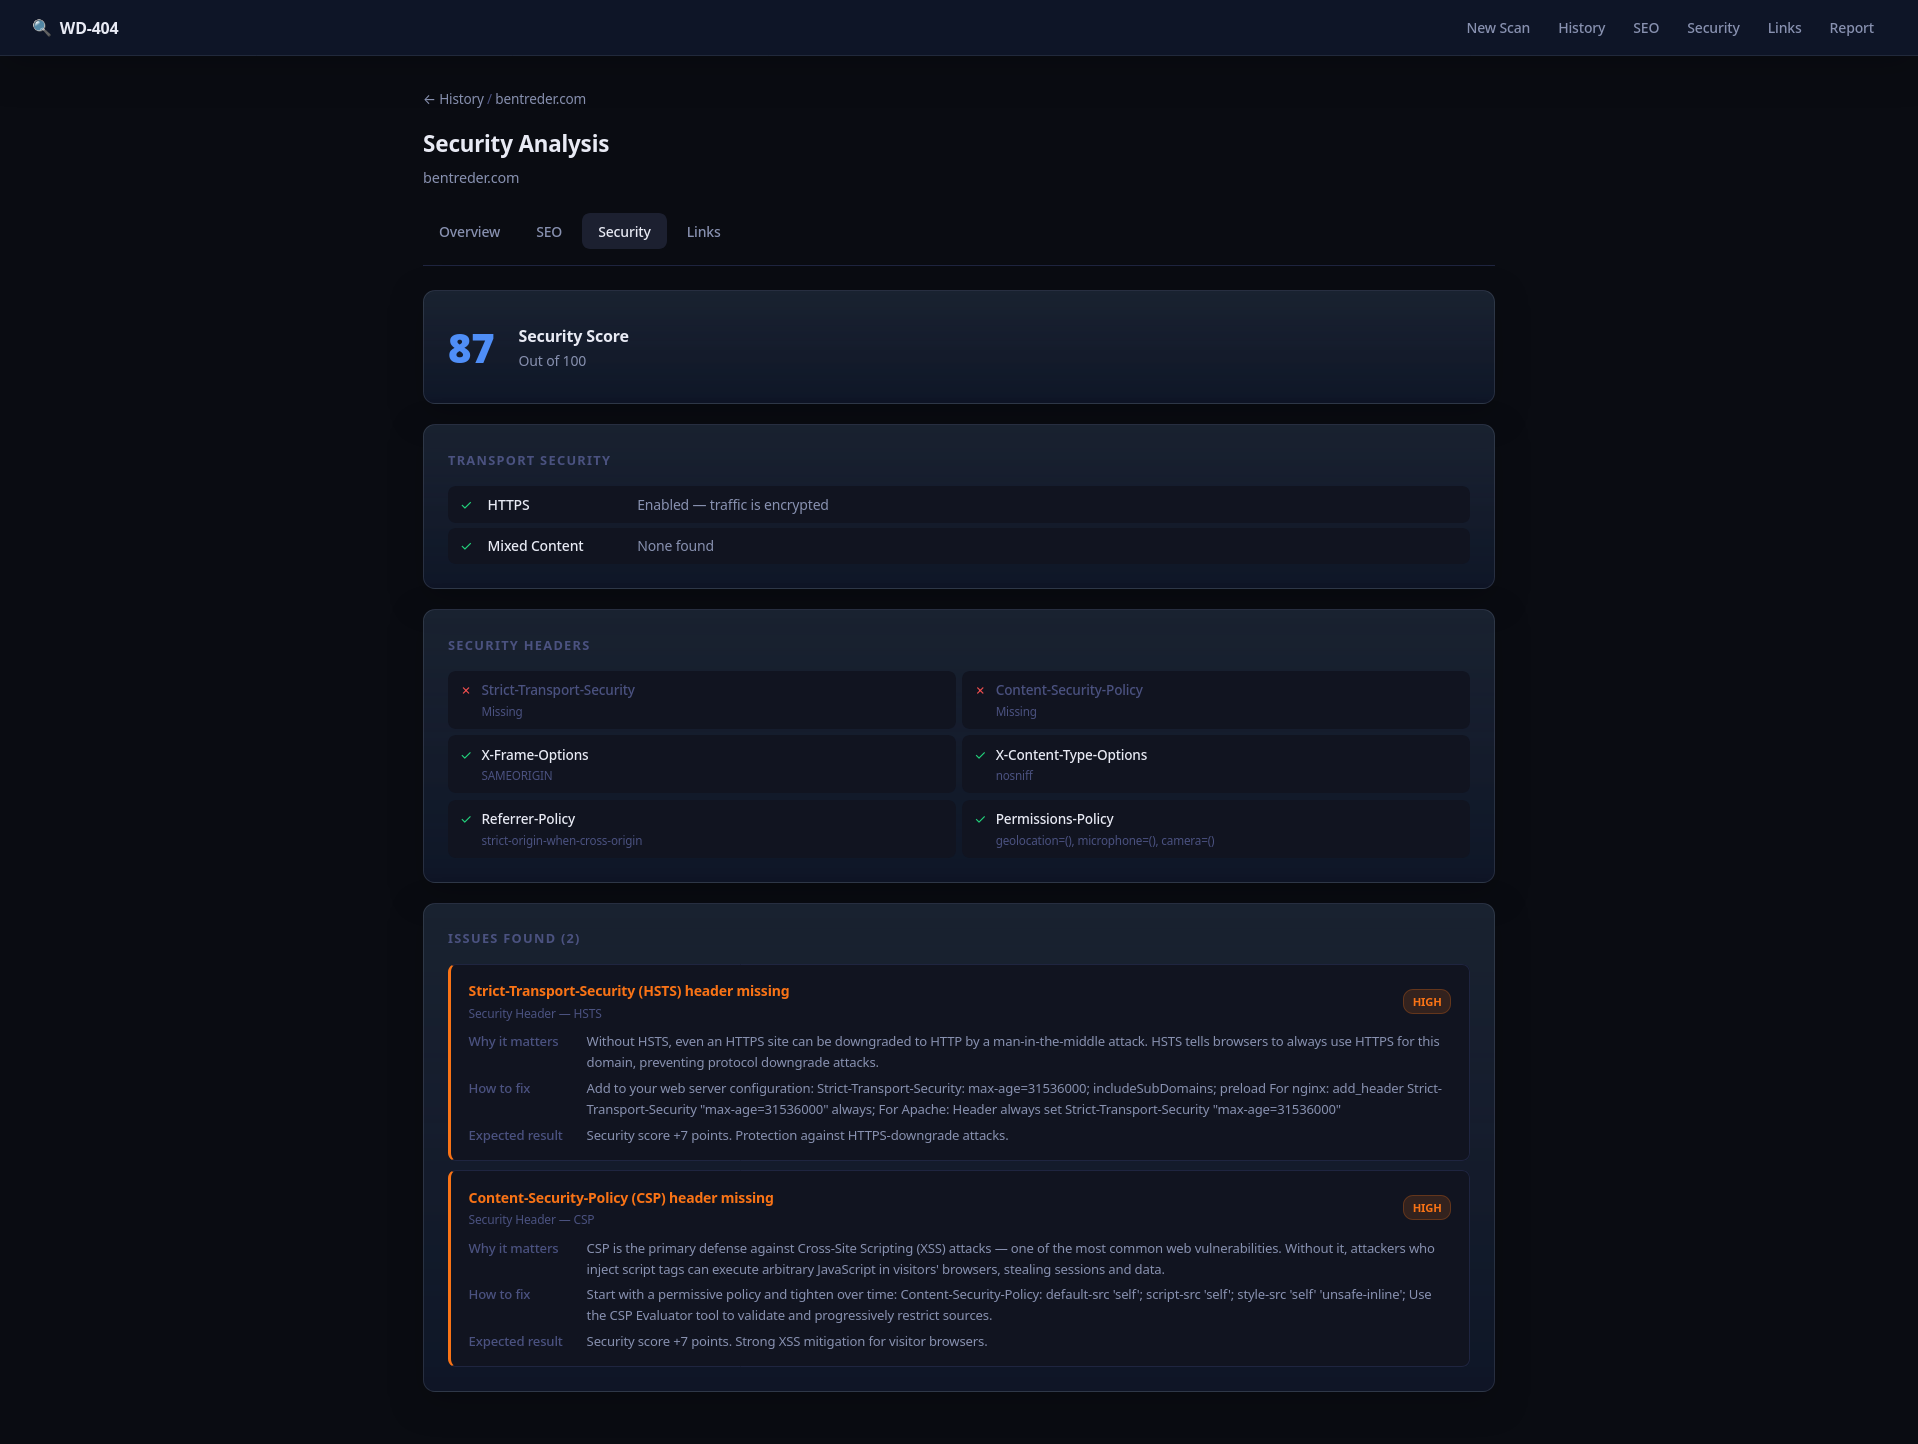Image resolution: width=1918 pixels, height=1444 pixels.
Task: Click 'How to fix' label in HSTS issue
Action: point(499,1089)
